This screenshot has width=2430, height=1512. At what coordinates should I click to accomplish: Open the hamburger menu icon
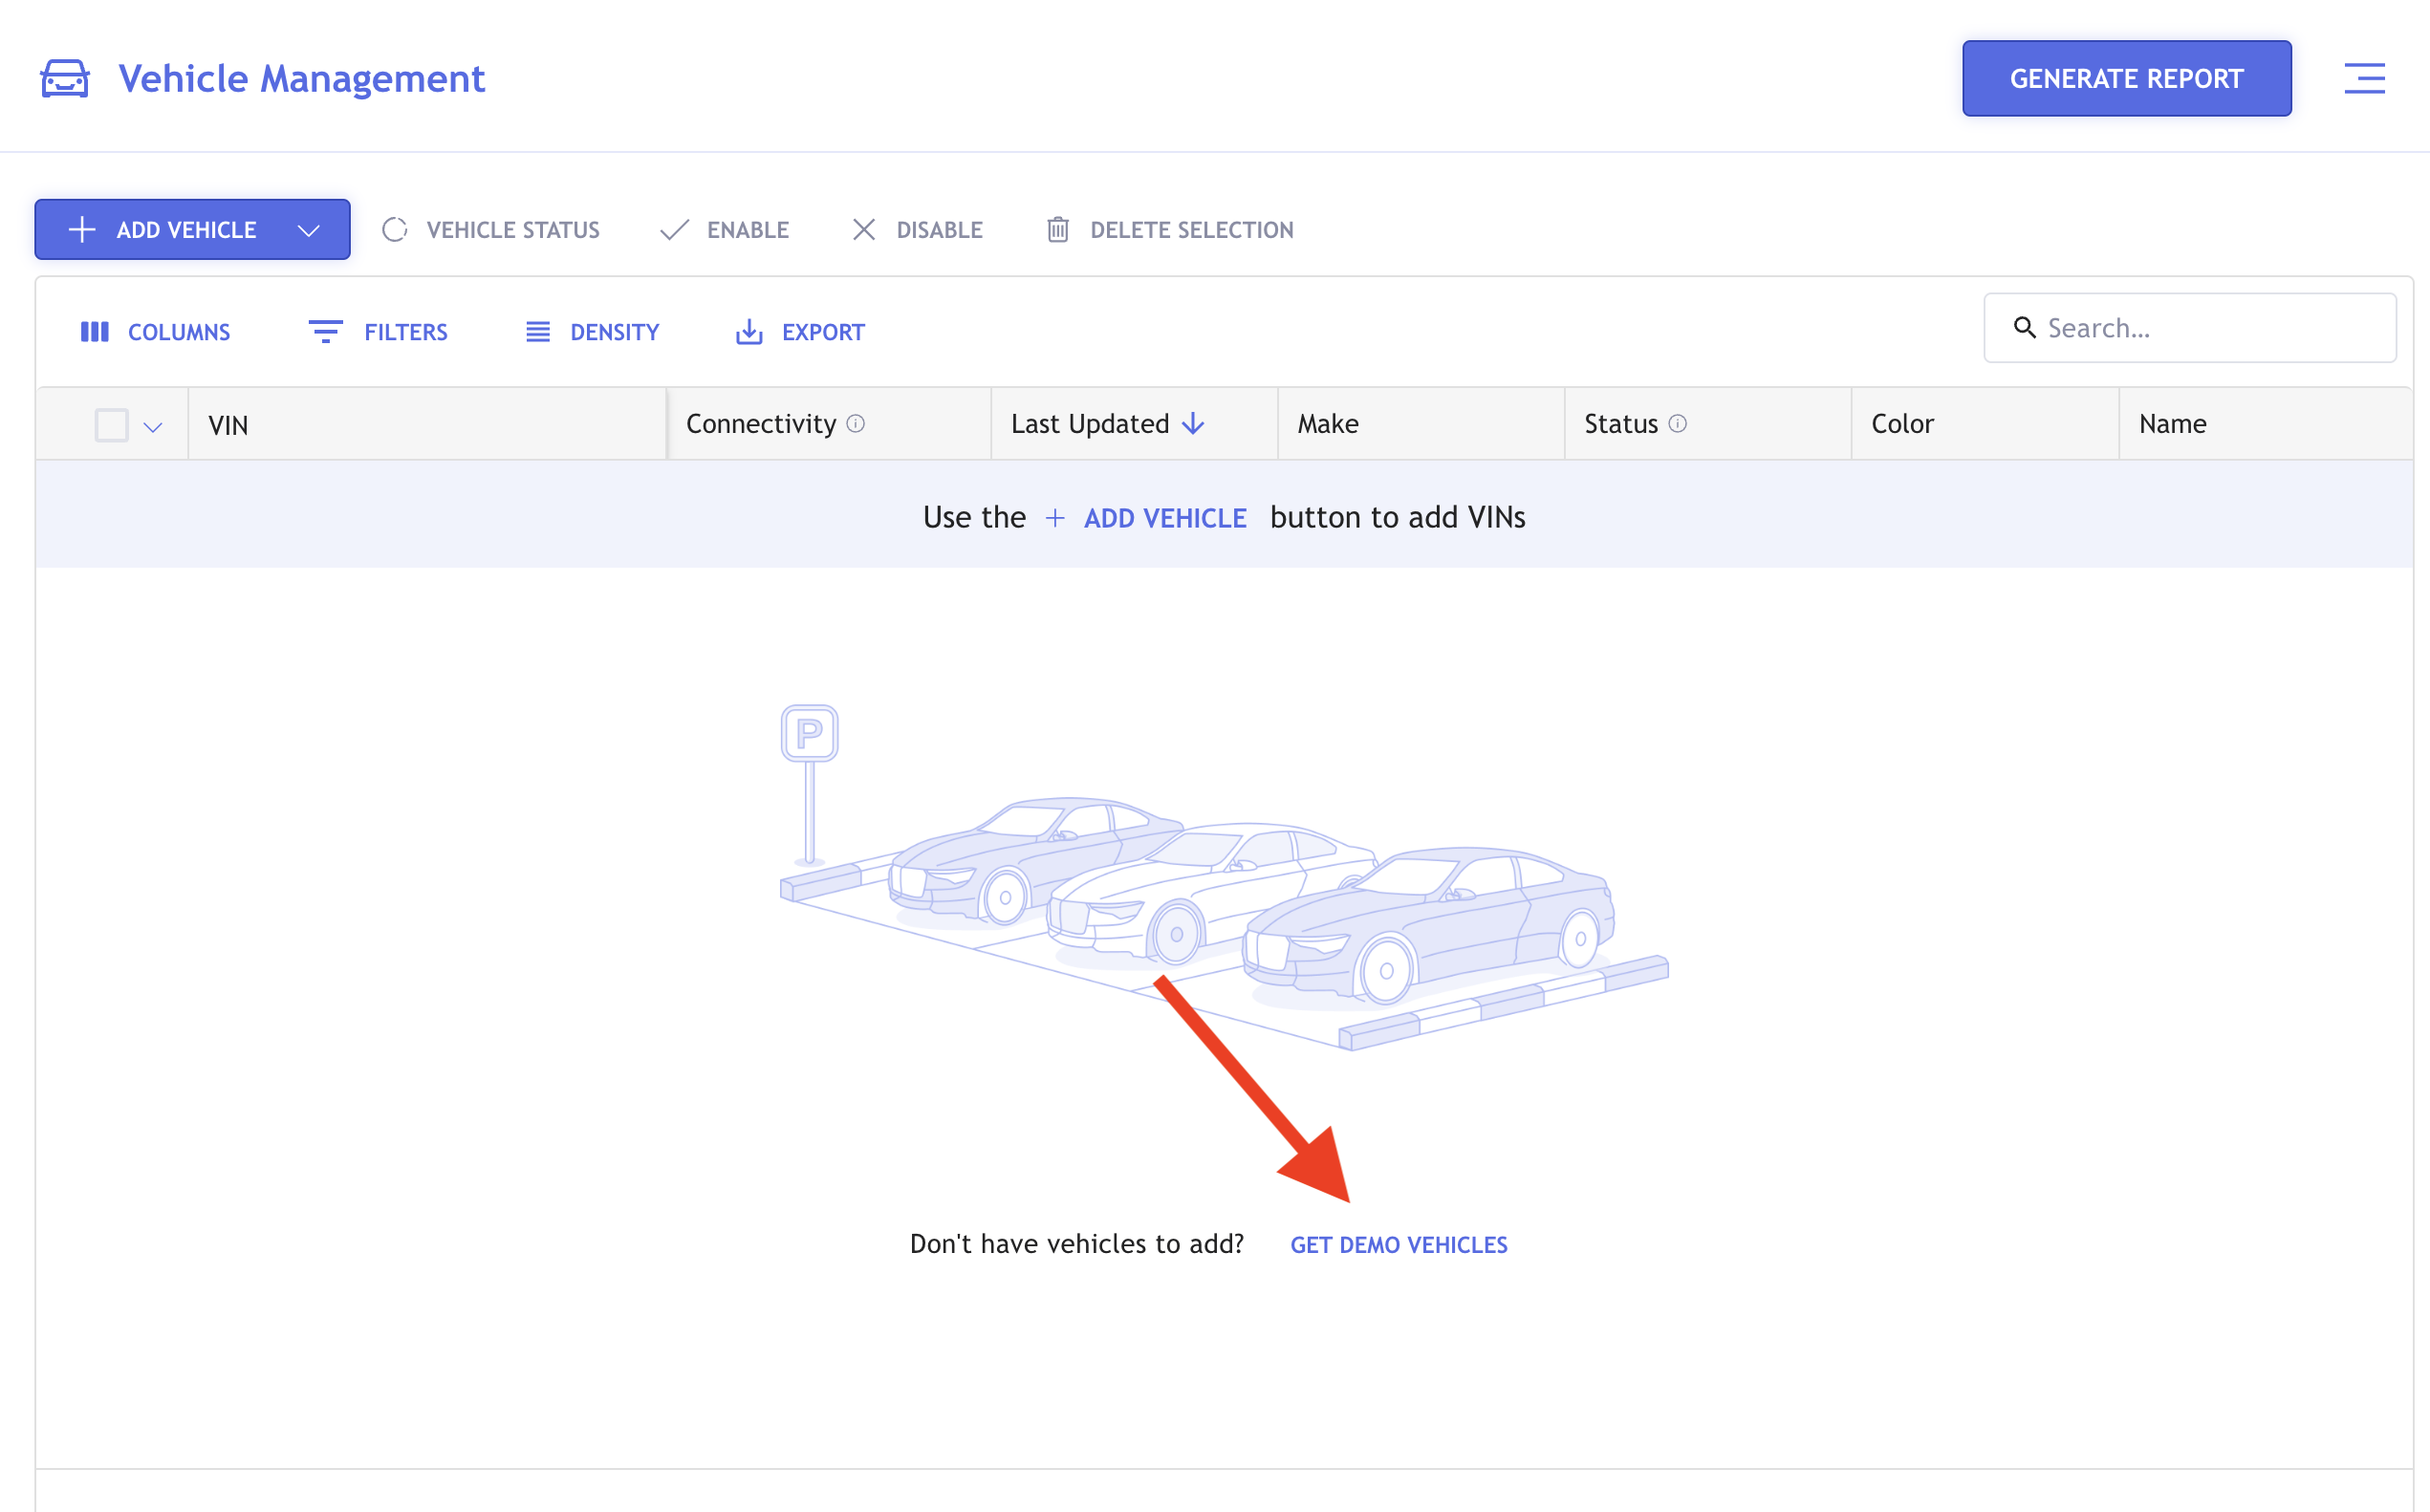point(2364,78)
